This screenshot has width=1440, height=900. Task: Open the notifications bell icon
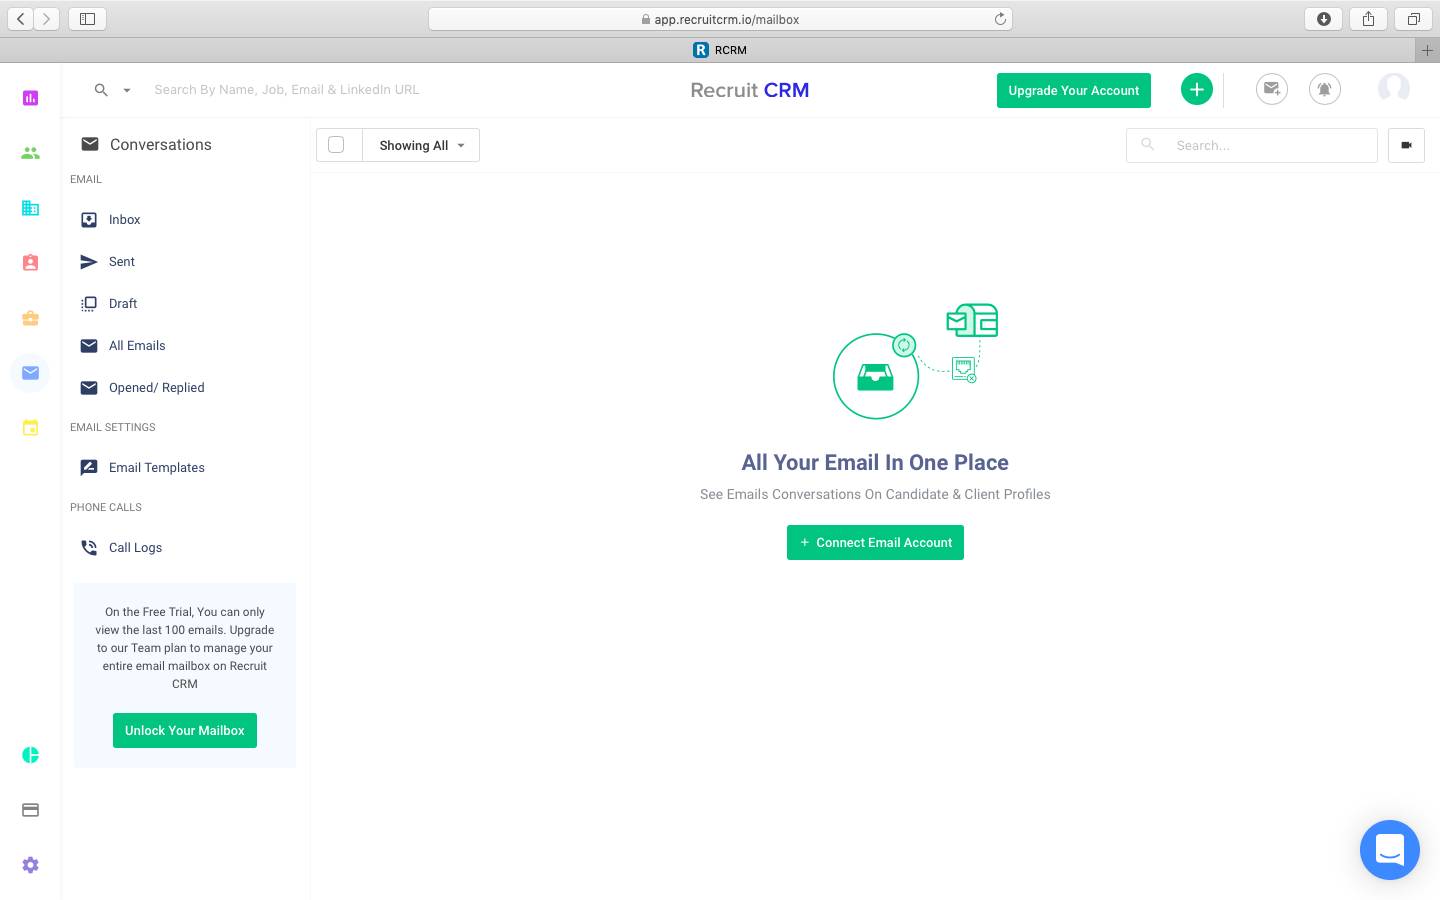tap(1325, 89)
